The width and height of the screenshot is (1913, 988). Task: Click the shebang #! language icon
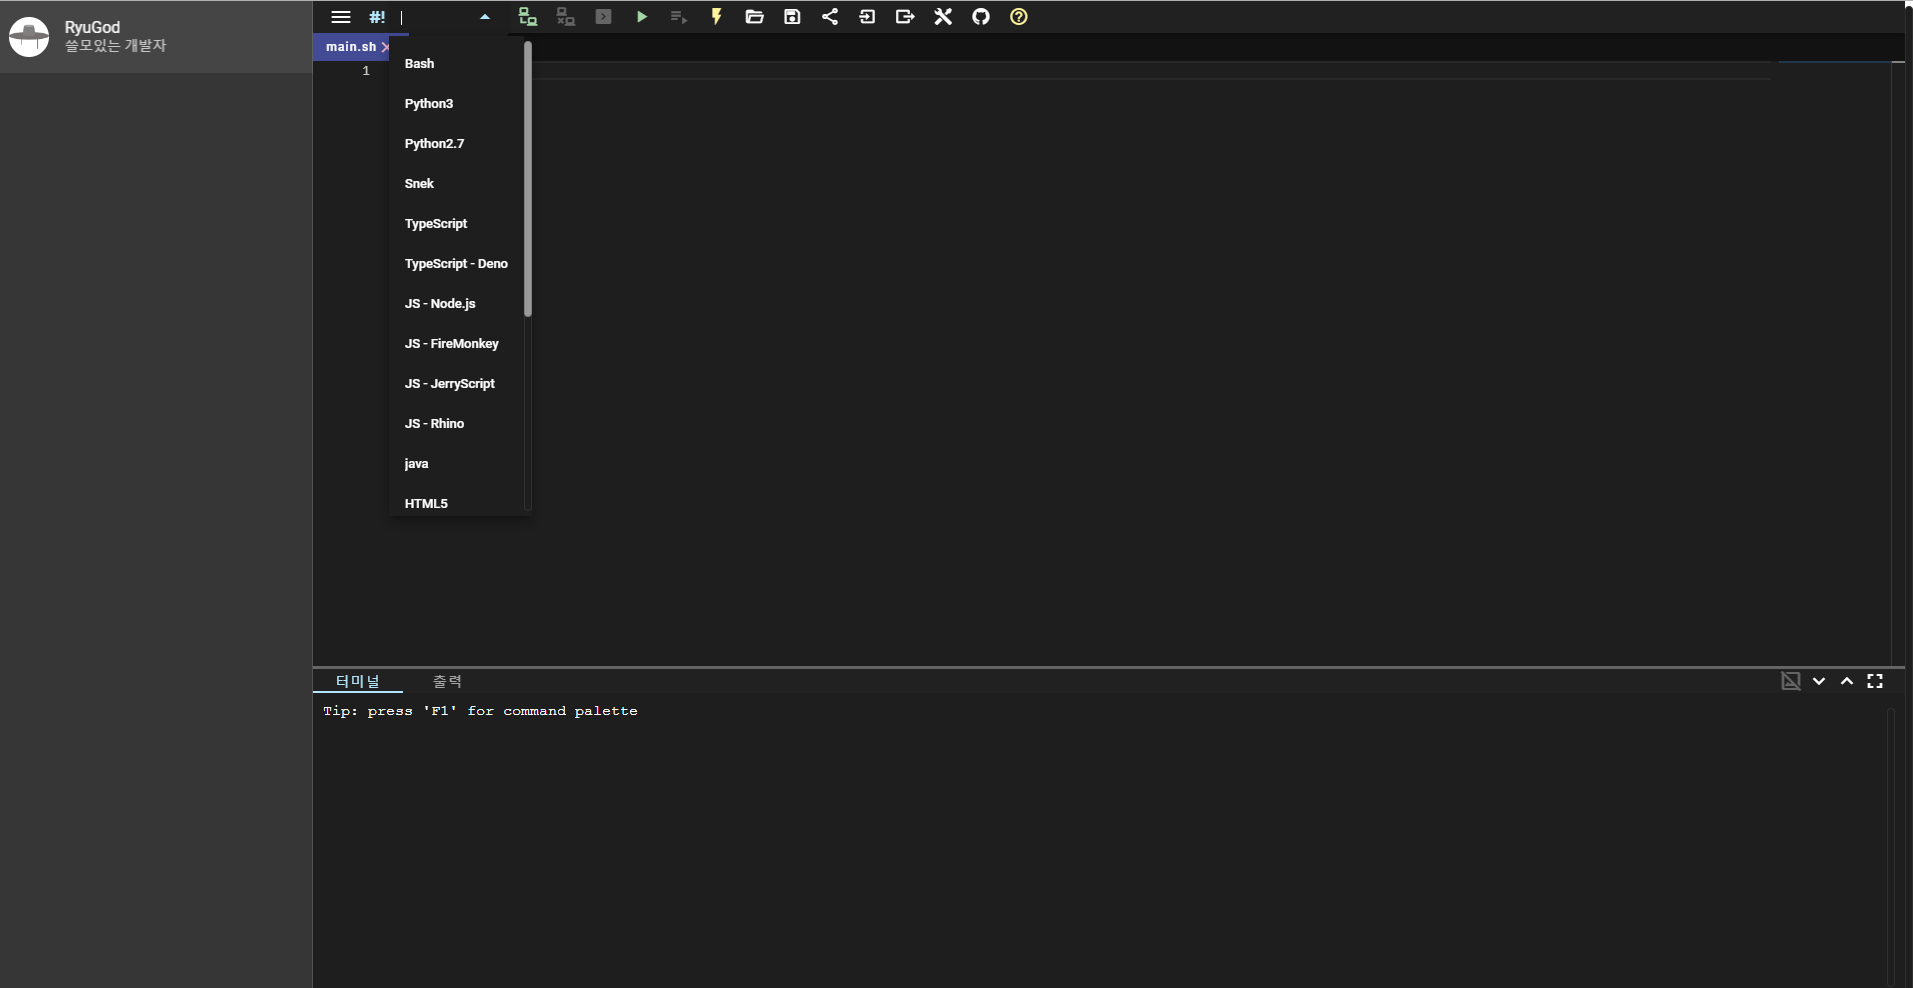pos(377,17)
